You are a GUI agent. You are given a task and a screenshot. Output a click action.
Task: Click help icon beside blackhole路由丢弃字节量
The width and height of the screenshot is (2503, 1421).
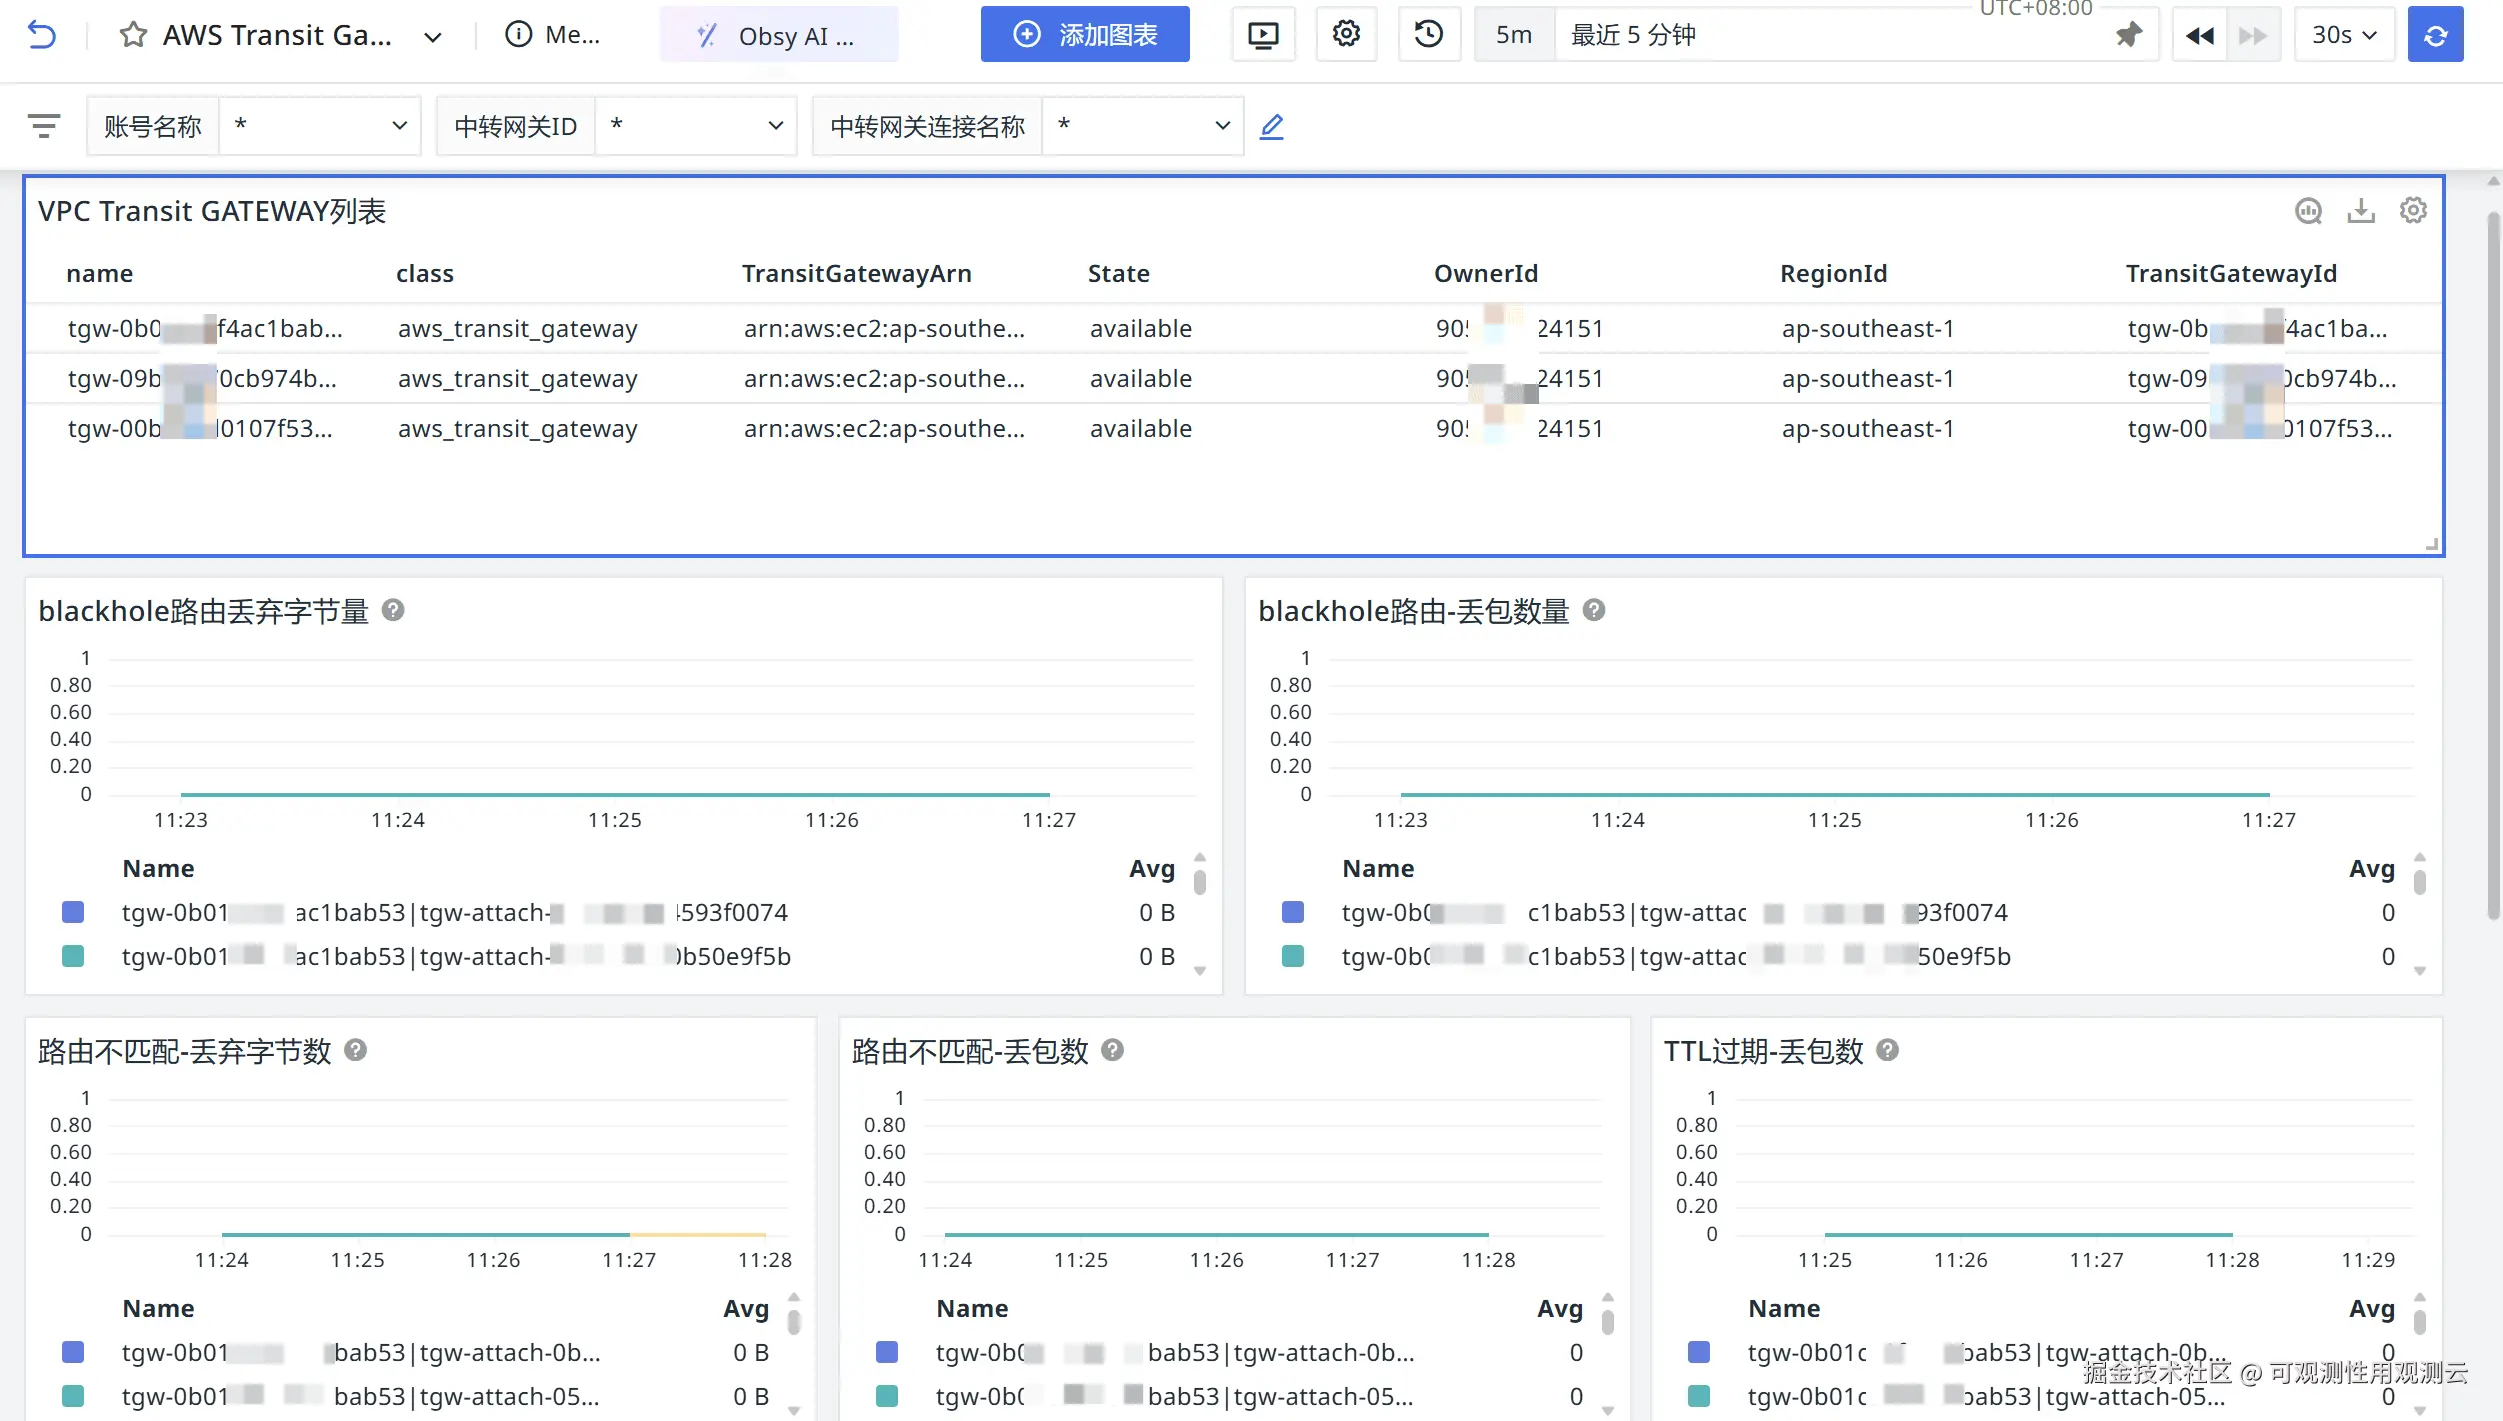click(x=393, y=610)
